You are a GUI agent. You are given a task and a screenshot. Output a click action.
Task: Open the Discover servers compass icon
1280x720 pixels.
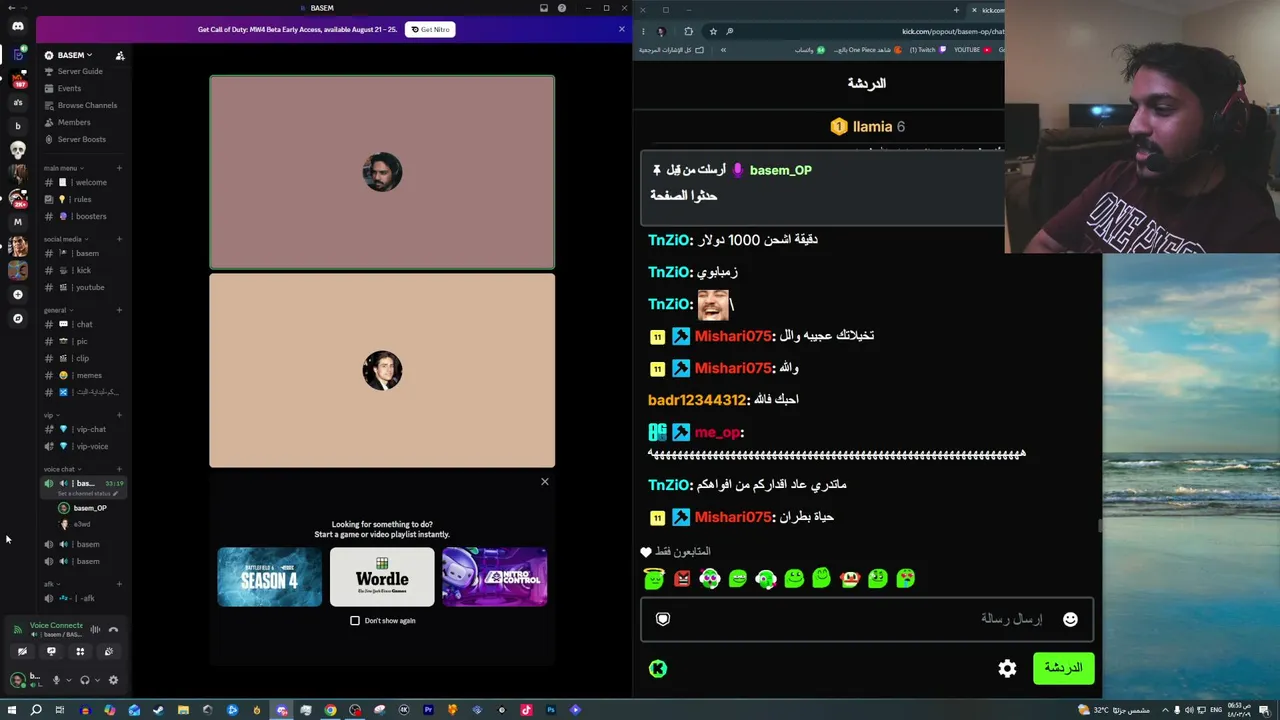[17, 318]
